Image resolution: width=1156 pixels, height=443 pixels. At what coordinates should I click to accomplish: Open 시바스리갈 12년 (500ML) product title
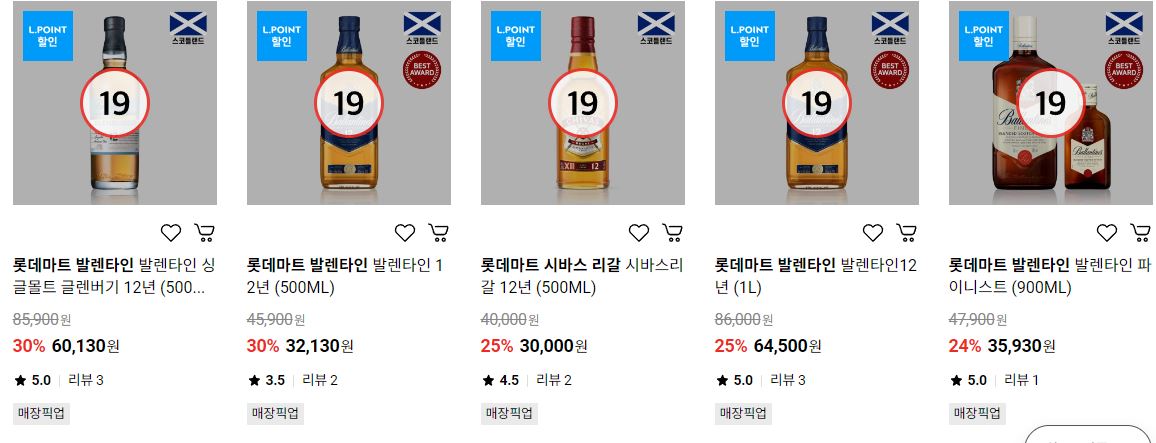pos(582,276)
